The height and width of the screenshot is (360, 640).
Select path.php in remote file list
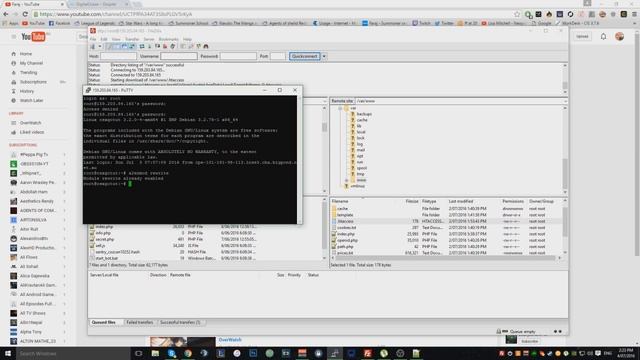tap(345, 247)
